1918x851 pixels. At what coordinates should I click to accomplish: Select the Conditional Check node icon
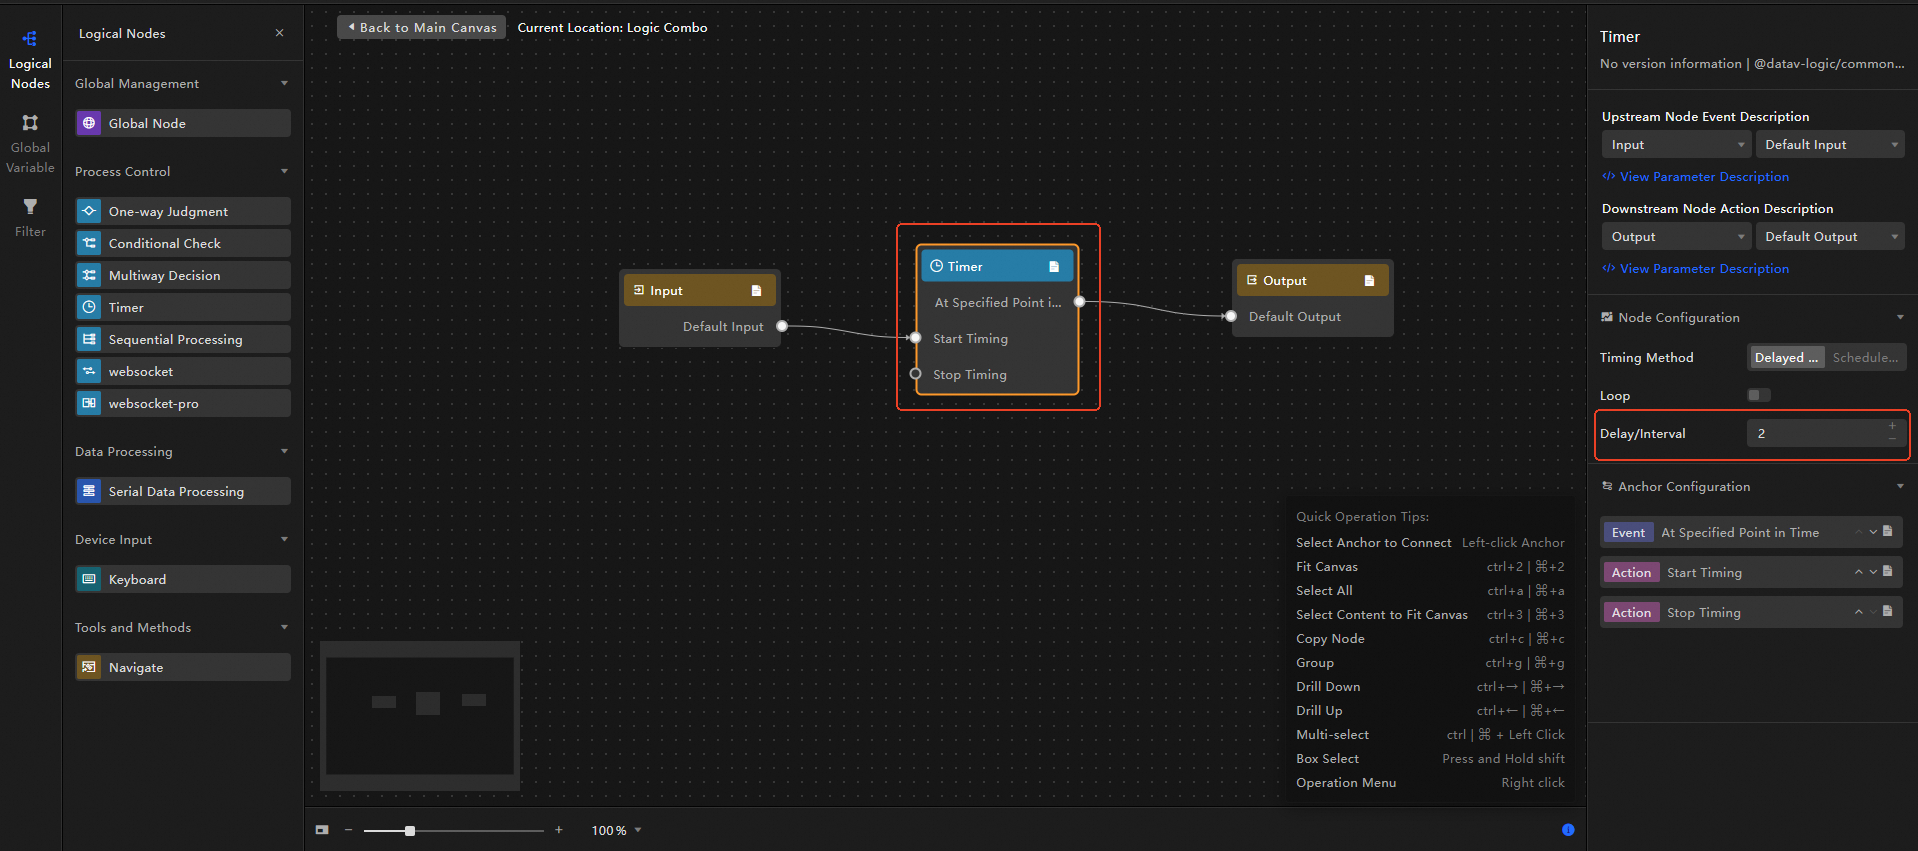pos(89,243)
